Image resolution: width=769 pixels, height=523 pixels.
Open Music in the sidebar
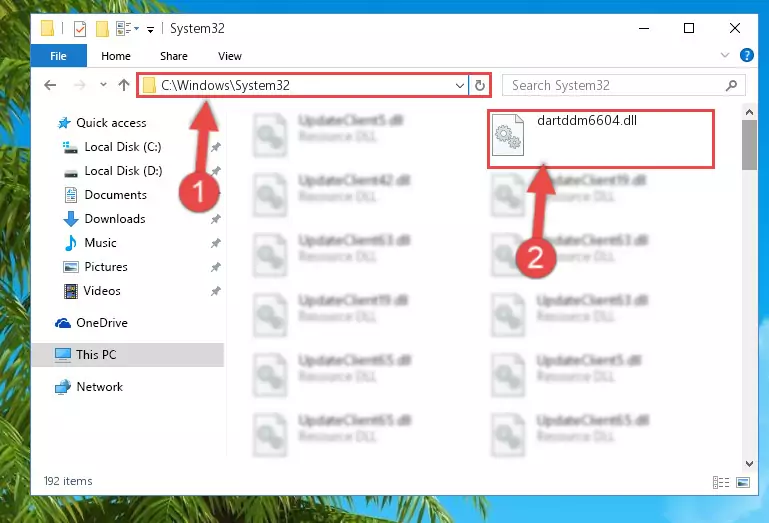tap(100, 243)
